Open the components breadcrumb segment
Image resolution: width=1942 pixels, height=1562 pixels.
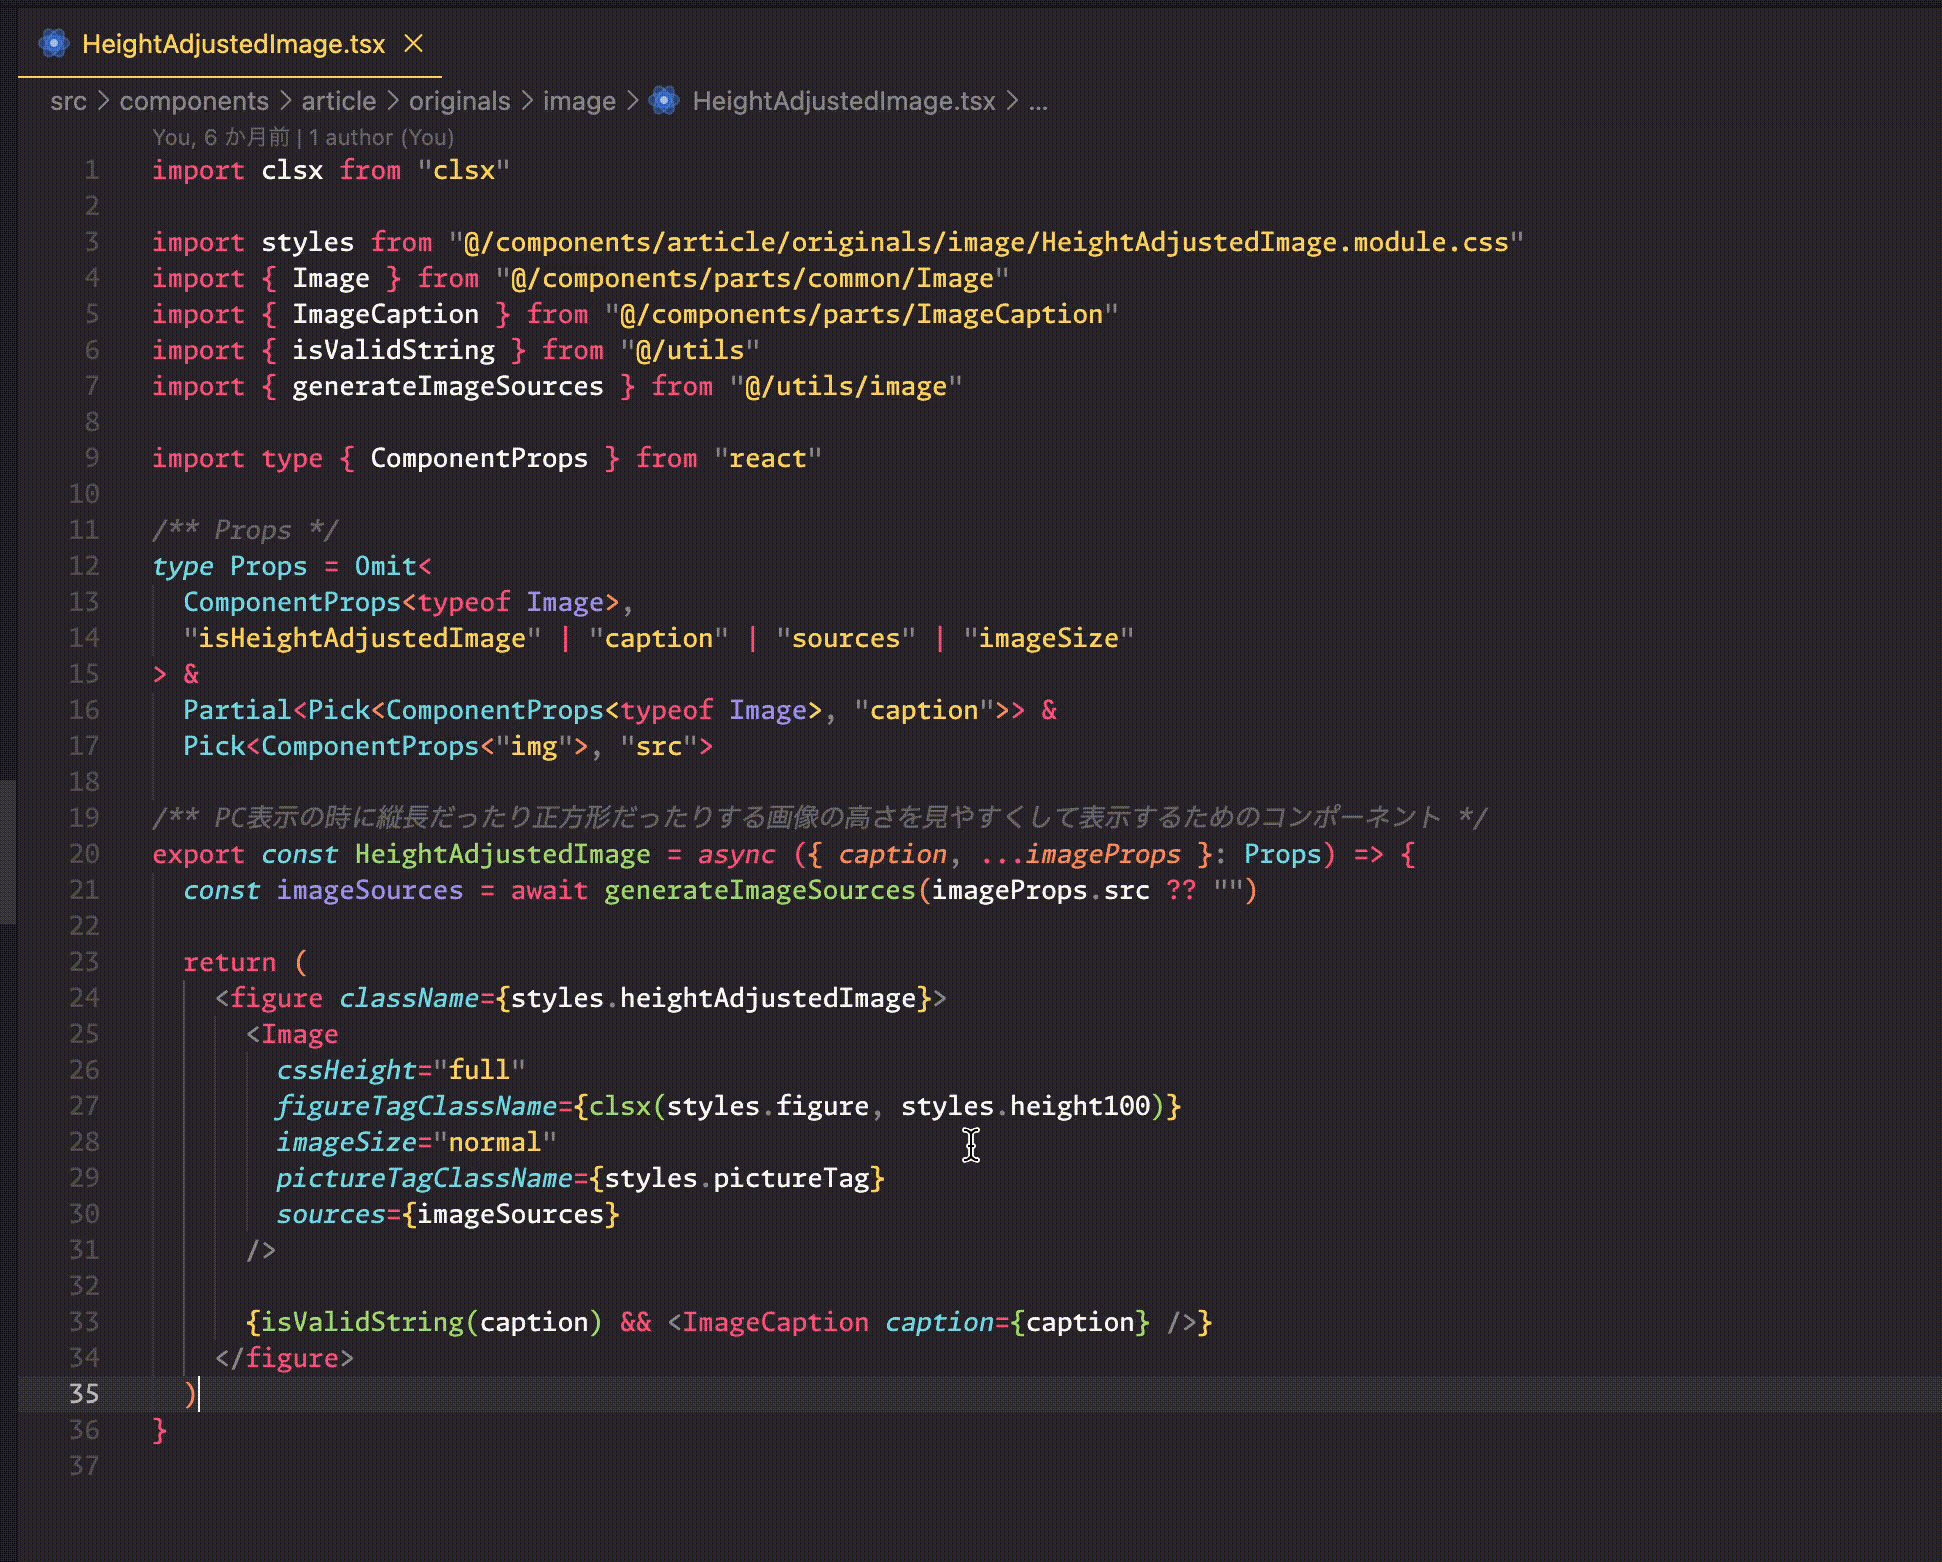[x=194, y=101]
